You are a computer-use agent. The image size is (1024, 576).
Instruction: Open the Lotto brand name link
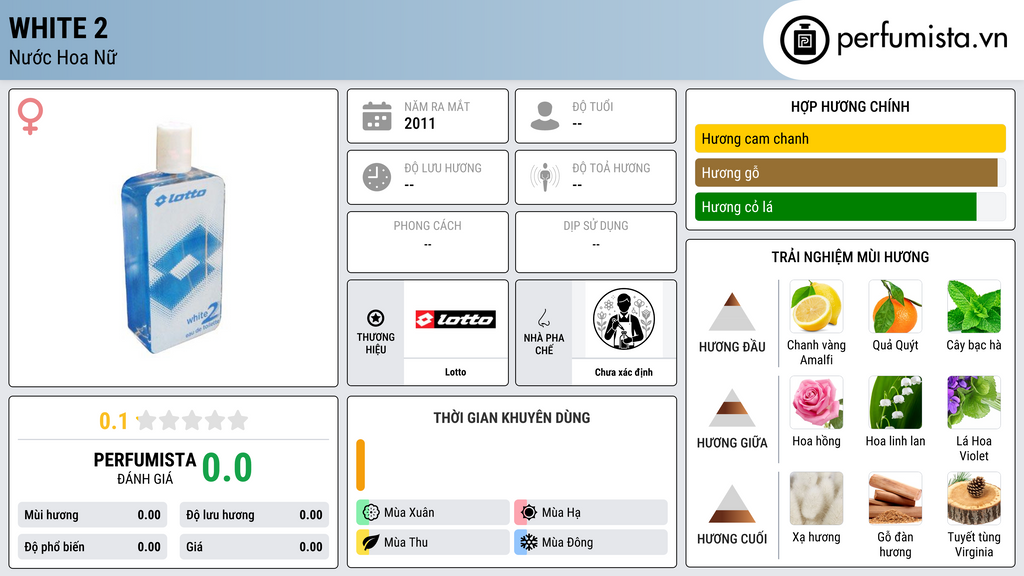[x=455, y=372]
